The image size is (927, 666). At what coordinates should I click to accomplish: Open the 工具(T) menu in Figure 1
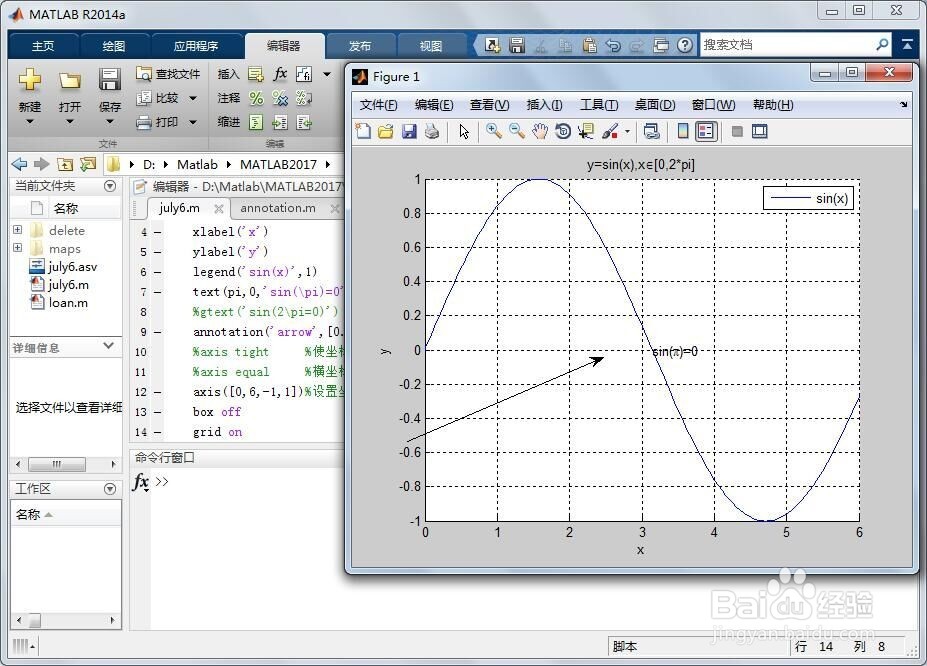[599, 105]
